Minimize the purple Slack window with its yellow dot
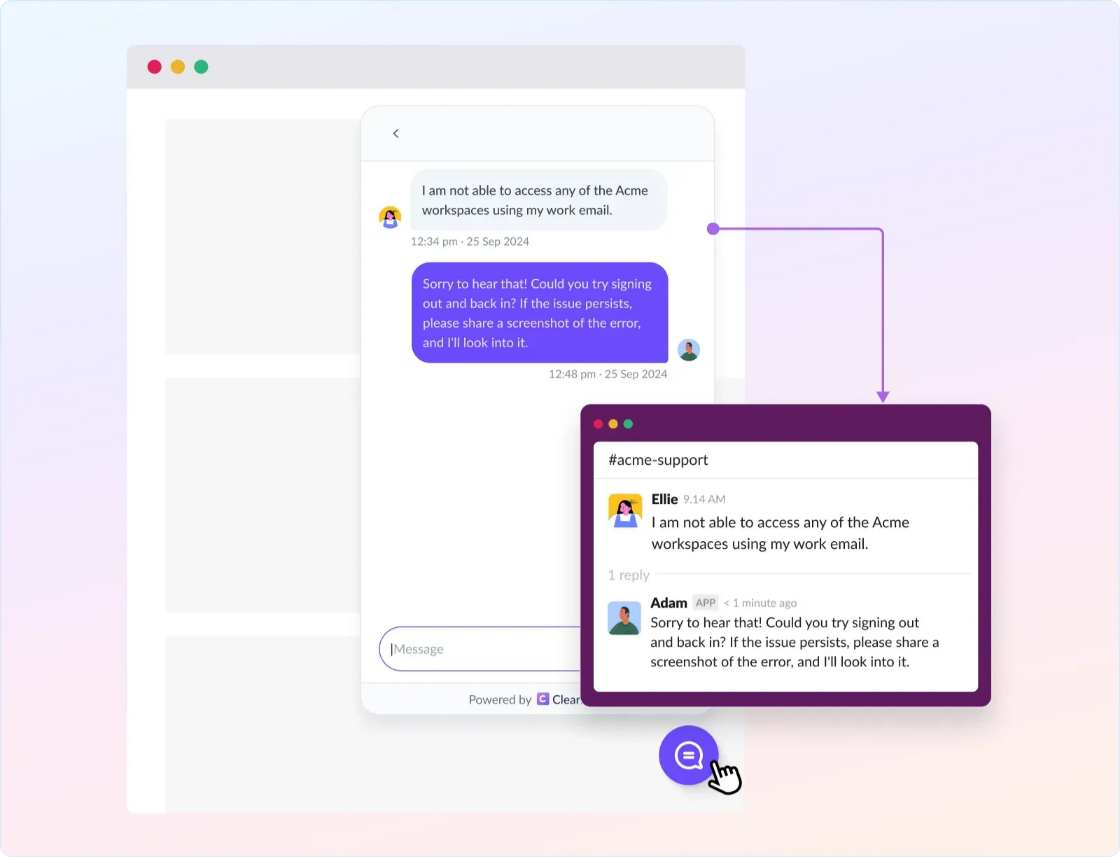 [x=614, y=424]
